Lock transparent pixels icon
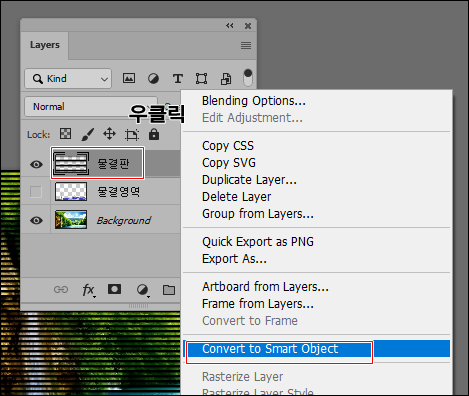This screenshot has width=469, height=396. tap(65, 134)
